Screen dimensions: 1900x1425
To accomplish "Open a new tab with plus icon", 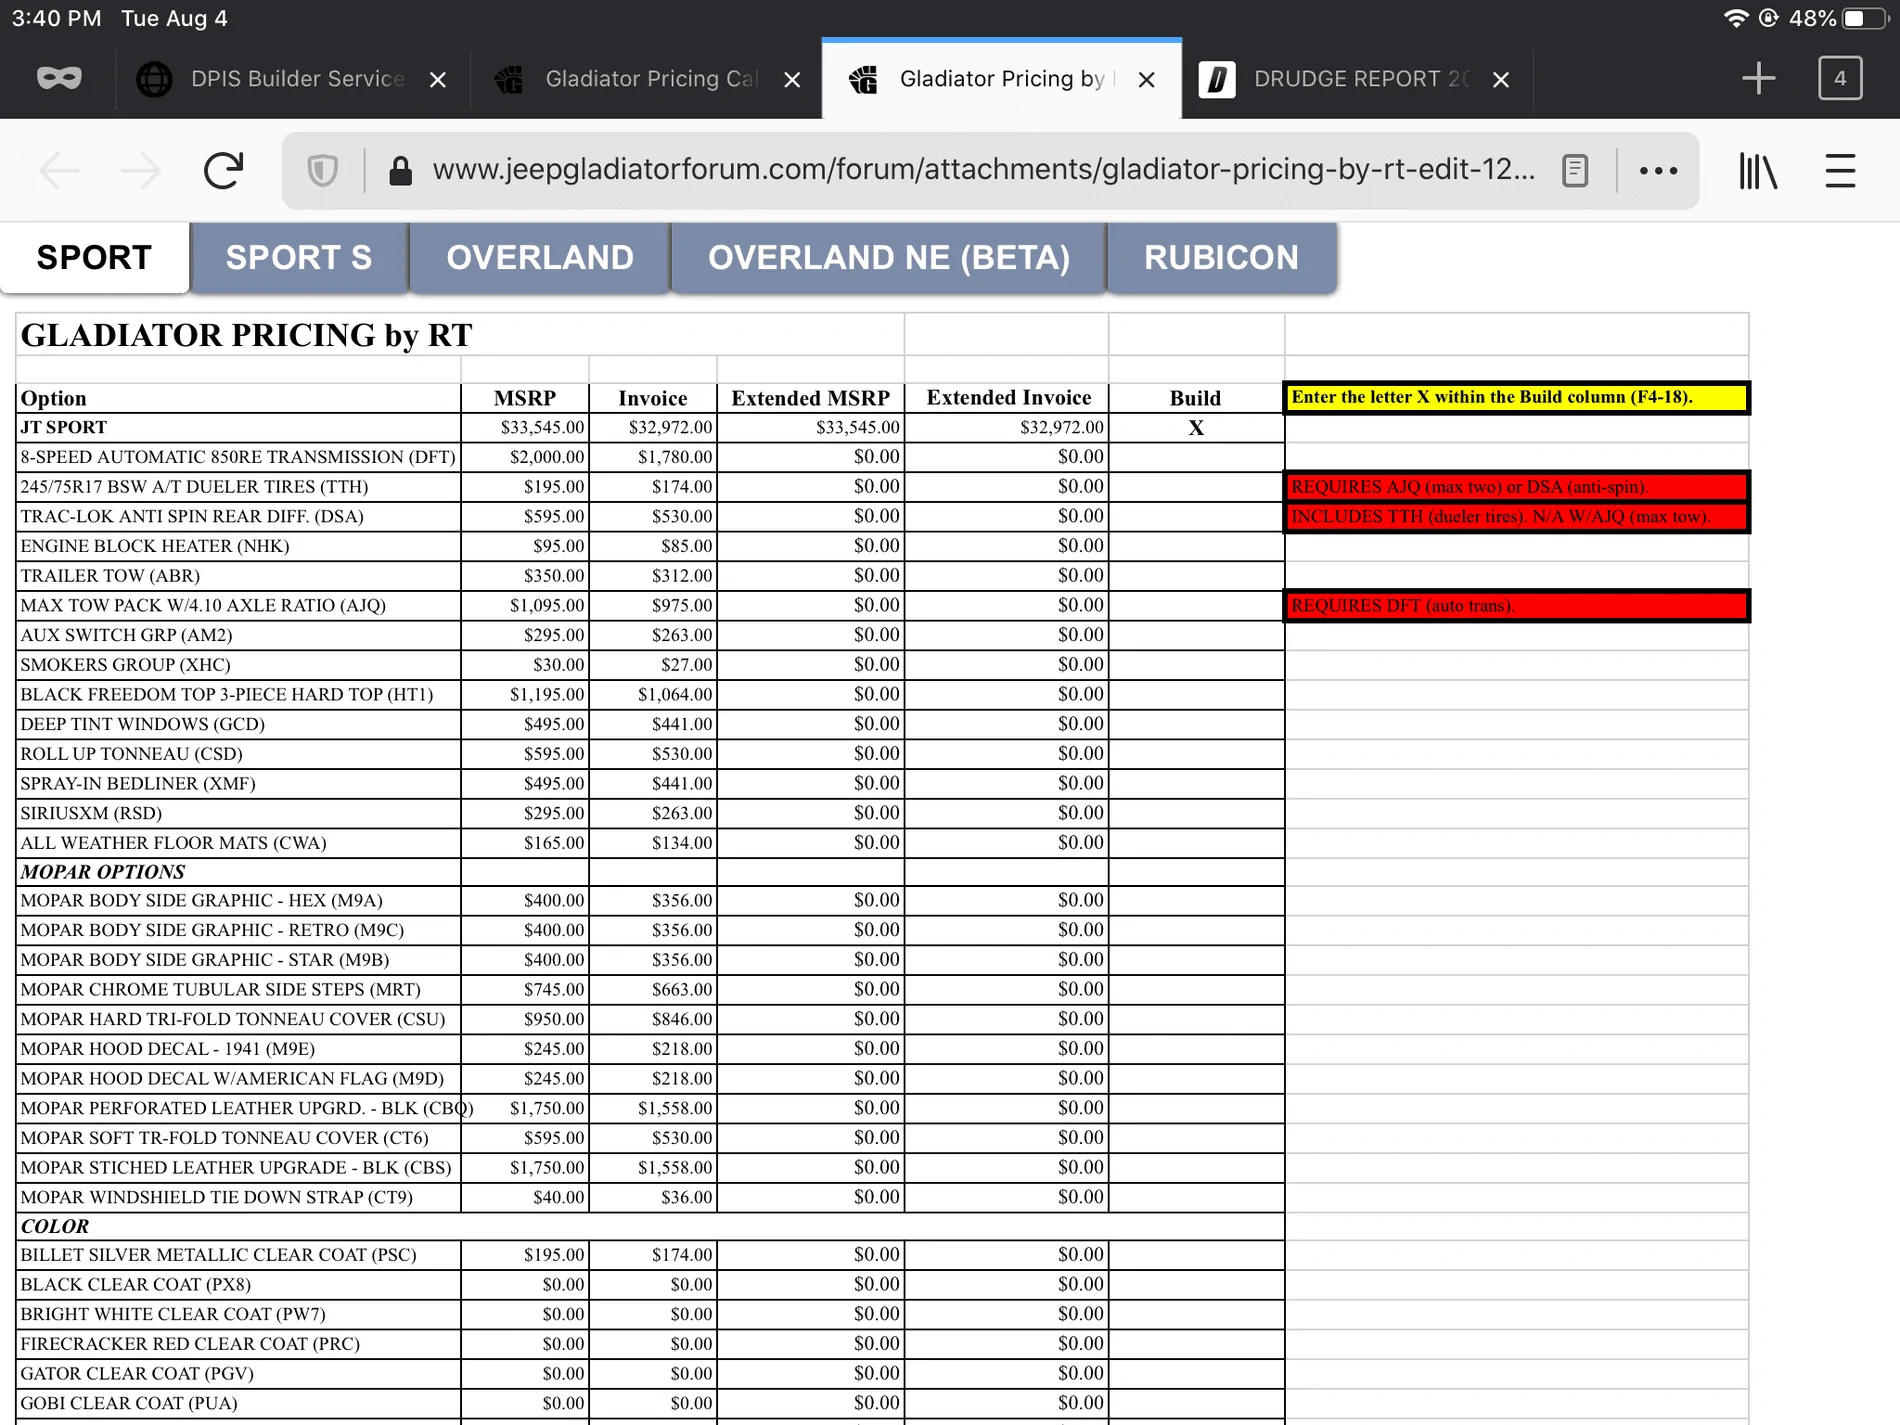I will (x=1758, y=78).
